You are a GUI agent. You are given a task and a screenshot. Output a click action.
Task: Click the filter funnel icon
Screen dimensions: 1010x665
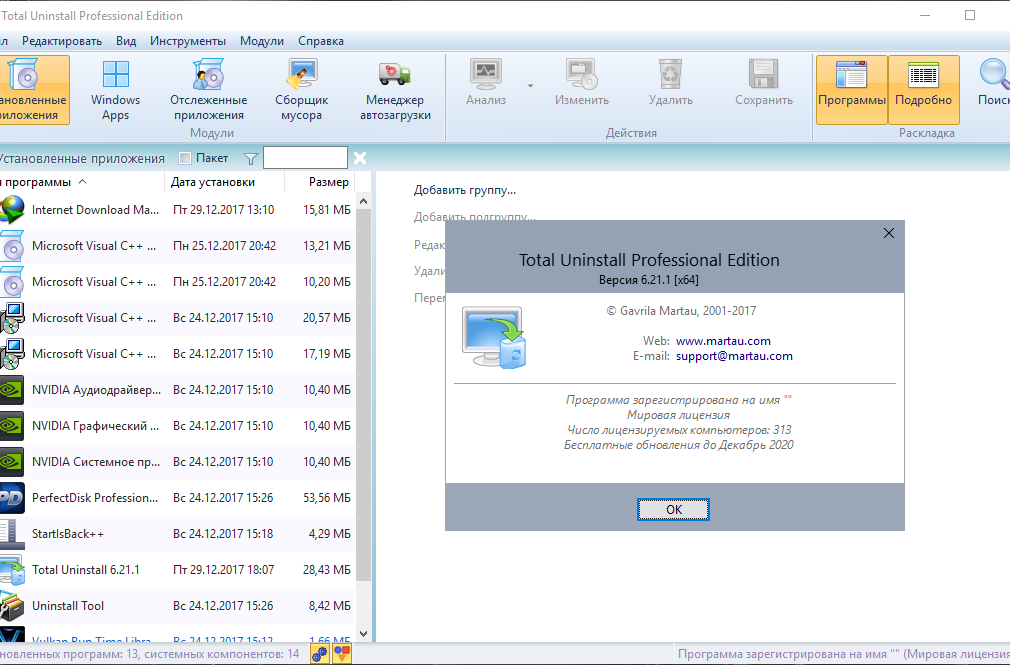(251, 159)
